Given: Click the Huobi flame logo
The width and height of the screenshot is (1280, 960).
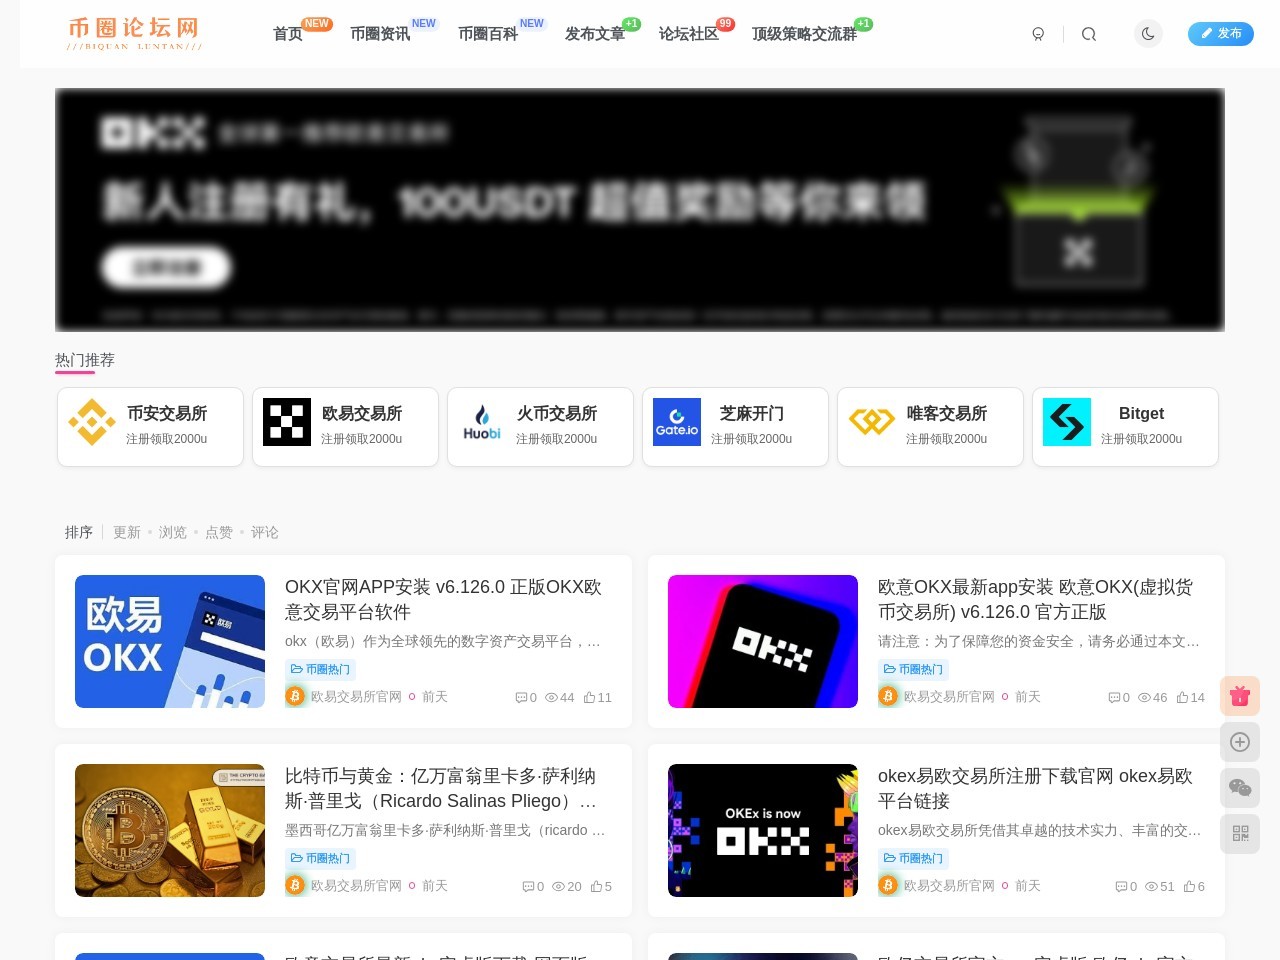Looking at the screenshot, I should pos(482,422).
